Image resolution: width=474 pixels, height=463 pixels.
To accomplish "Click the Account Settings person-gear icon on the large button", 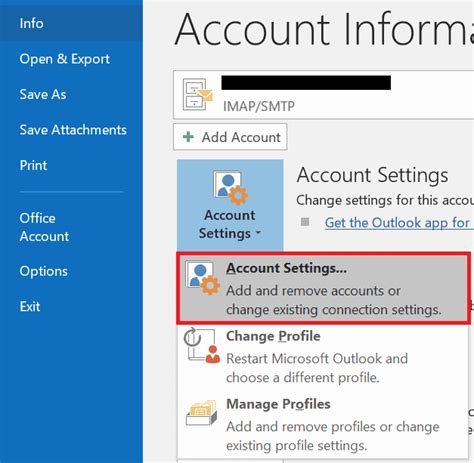I will 230,188.
